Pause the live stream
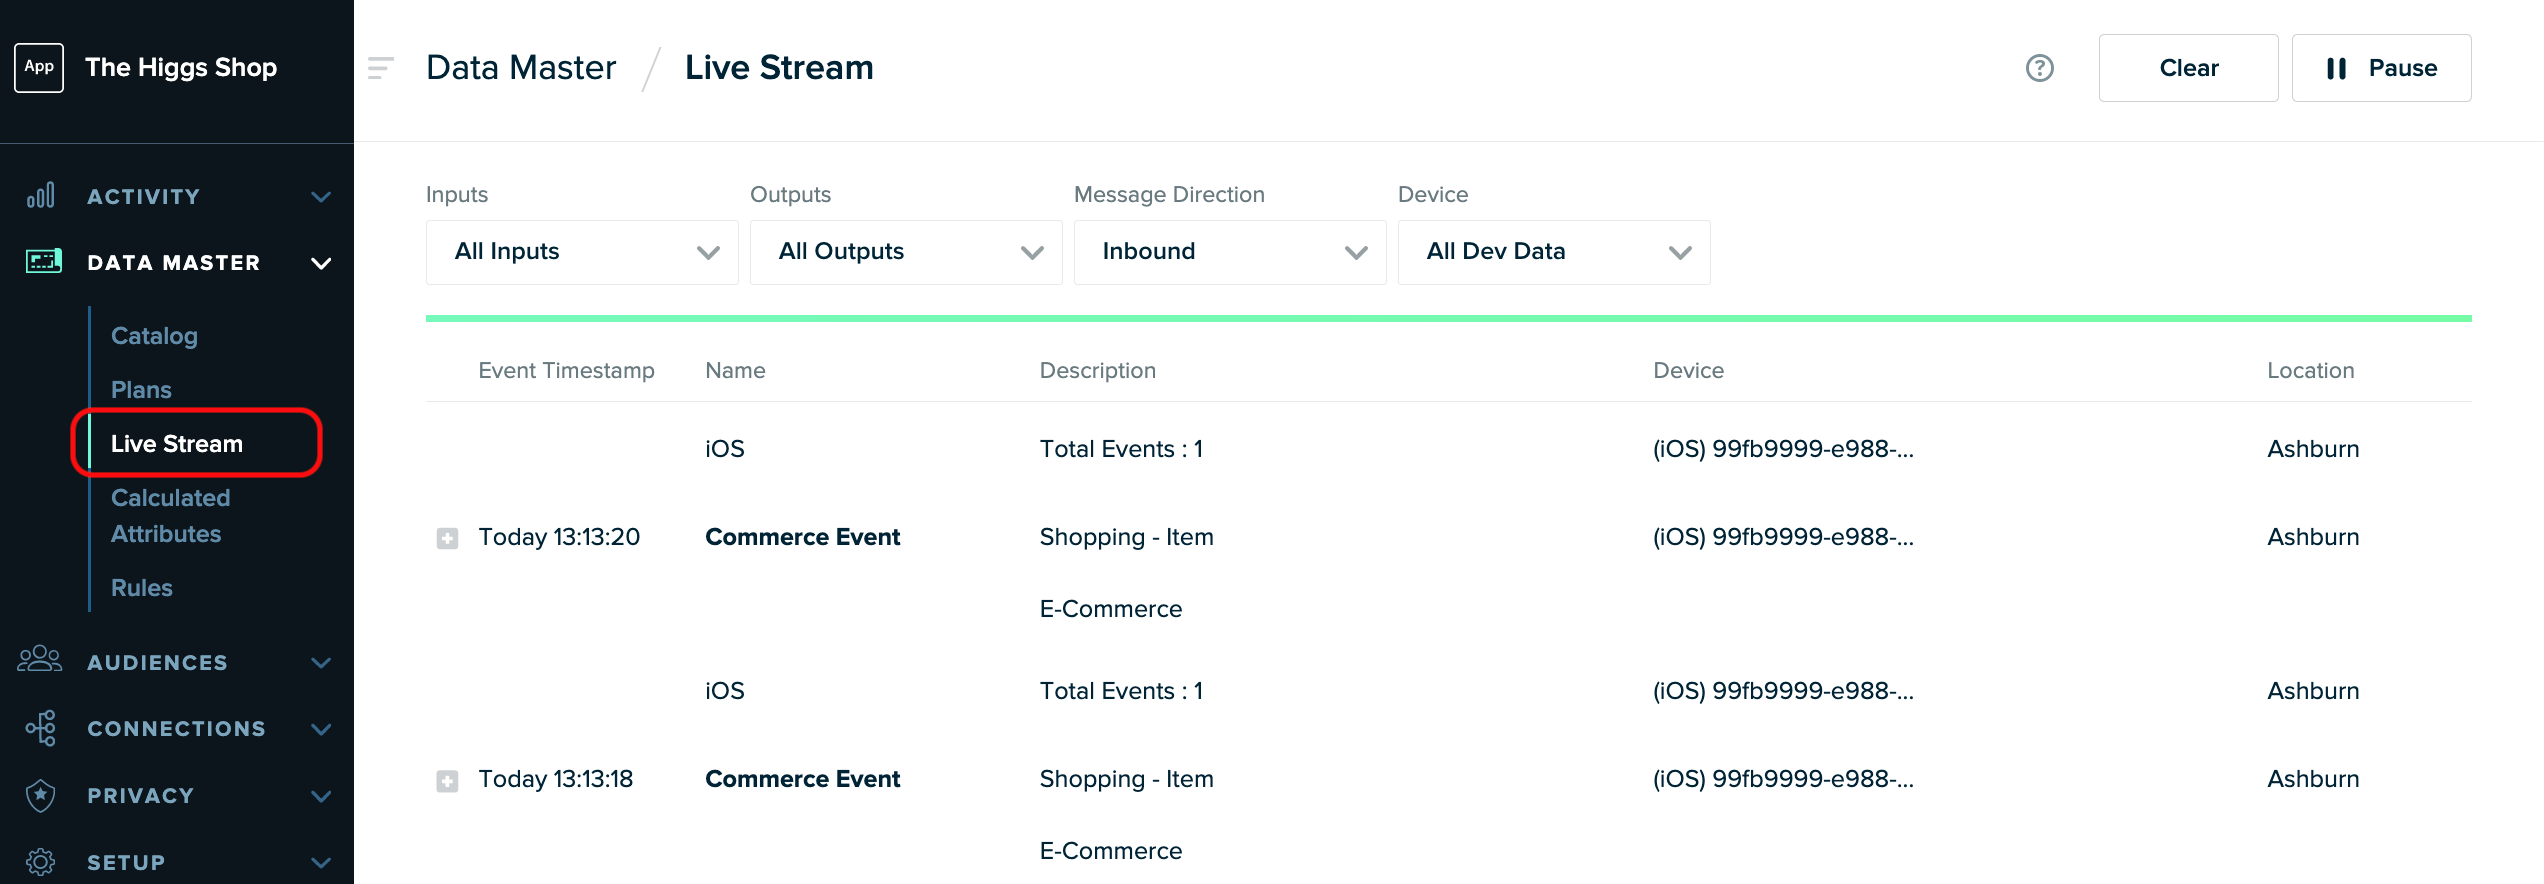 (2381, 68)
